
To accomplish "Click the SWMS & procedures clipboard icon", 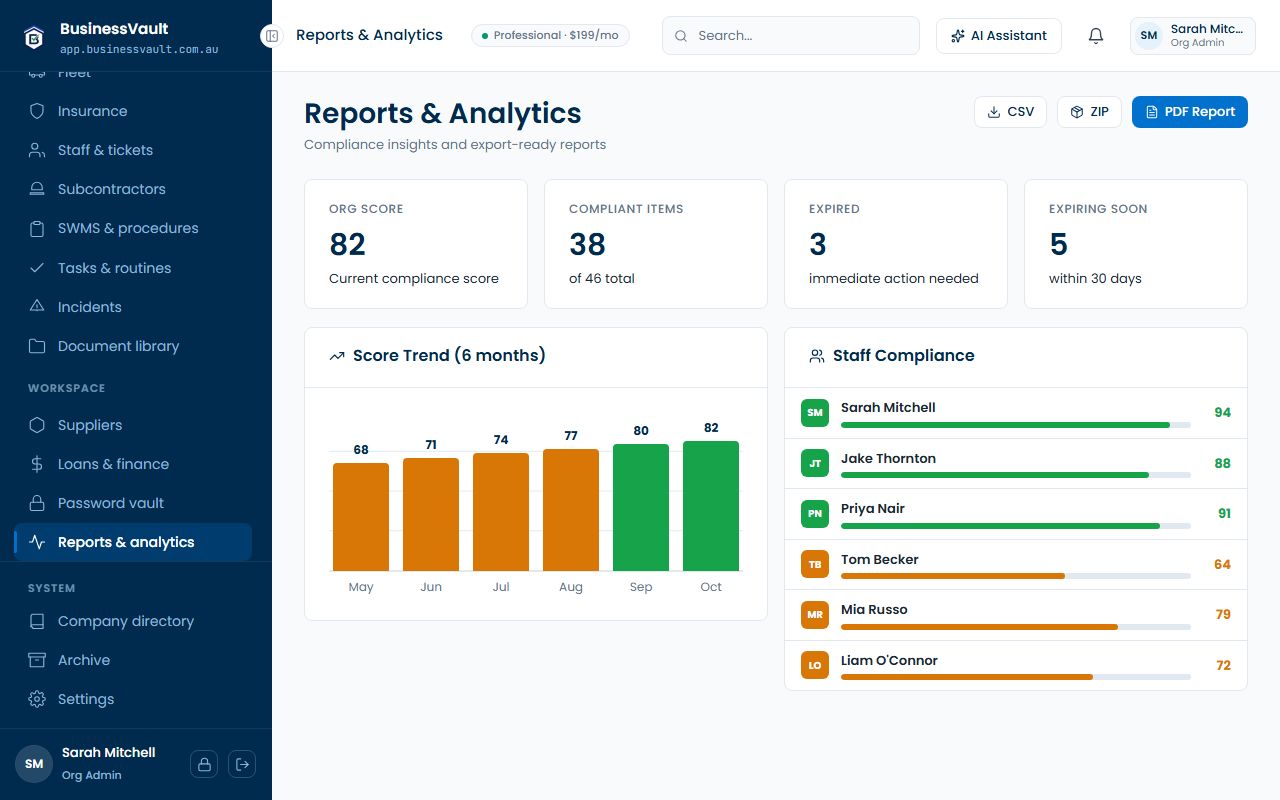I will click(37, 228).
